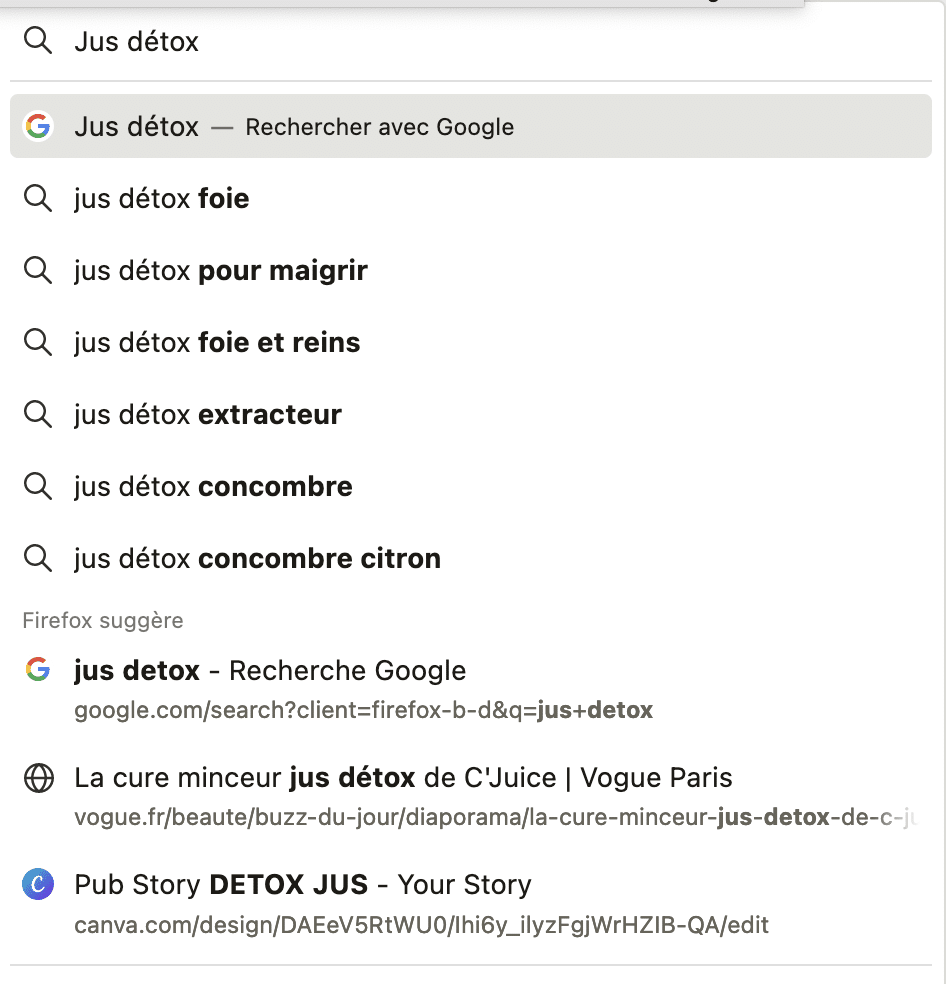The height and width of the screenshot is (984, 946).
Task: Click the globe icon beside the Vogue Paris result
Action: pos(38,778)
